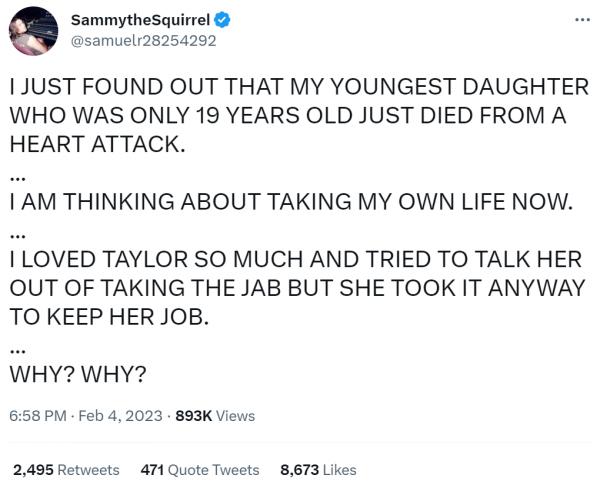The width and height of the screenshot is (600, 485).
Task: Click the "WHY? WHY?" text
Action: (x=78, y=375)
